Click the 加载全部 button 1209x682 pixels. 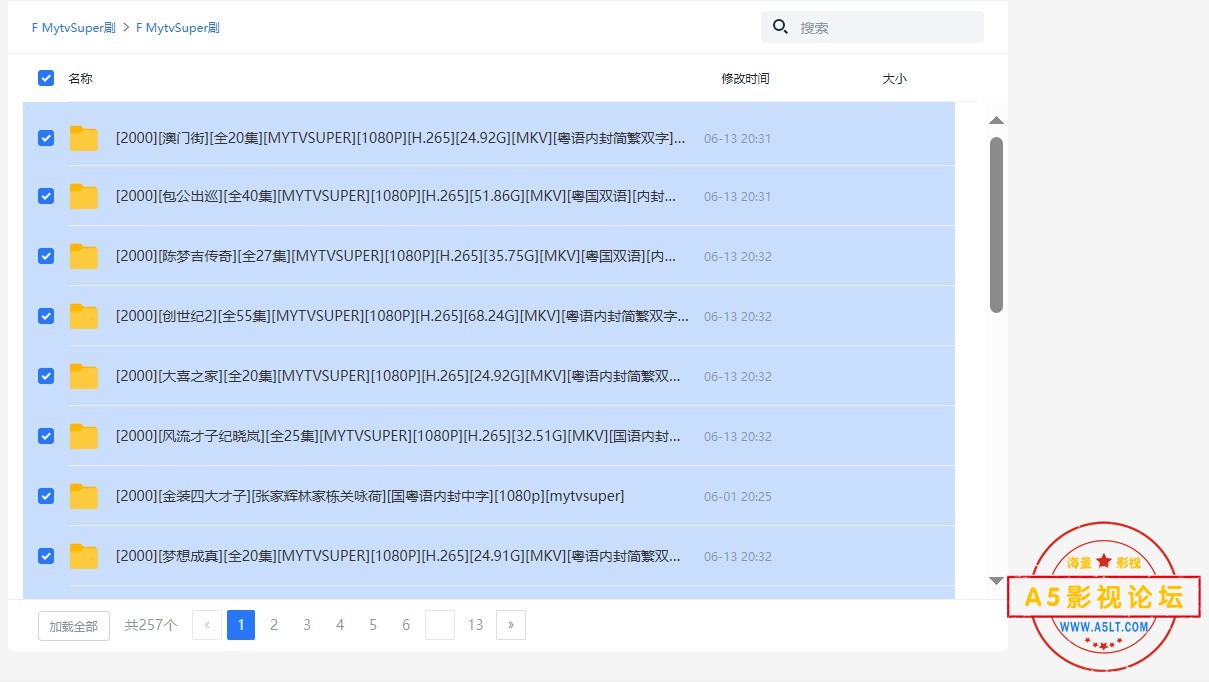pyautogui.click(x=74, y=626)
